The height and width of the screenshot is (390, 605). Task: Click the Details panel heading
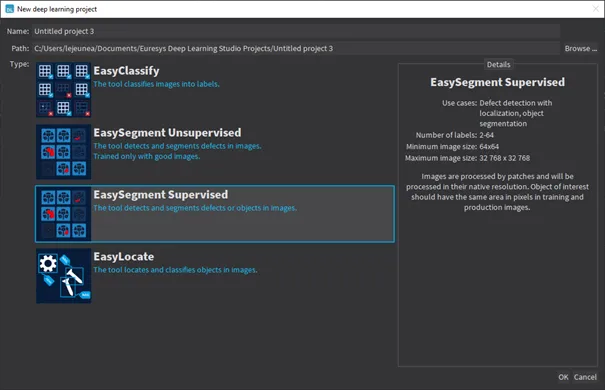pos(498,64)
